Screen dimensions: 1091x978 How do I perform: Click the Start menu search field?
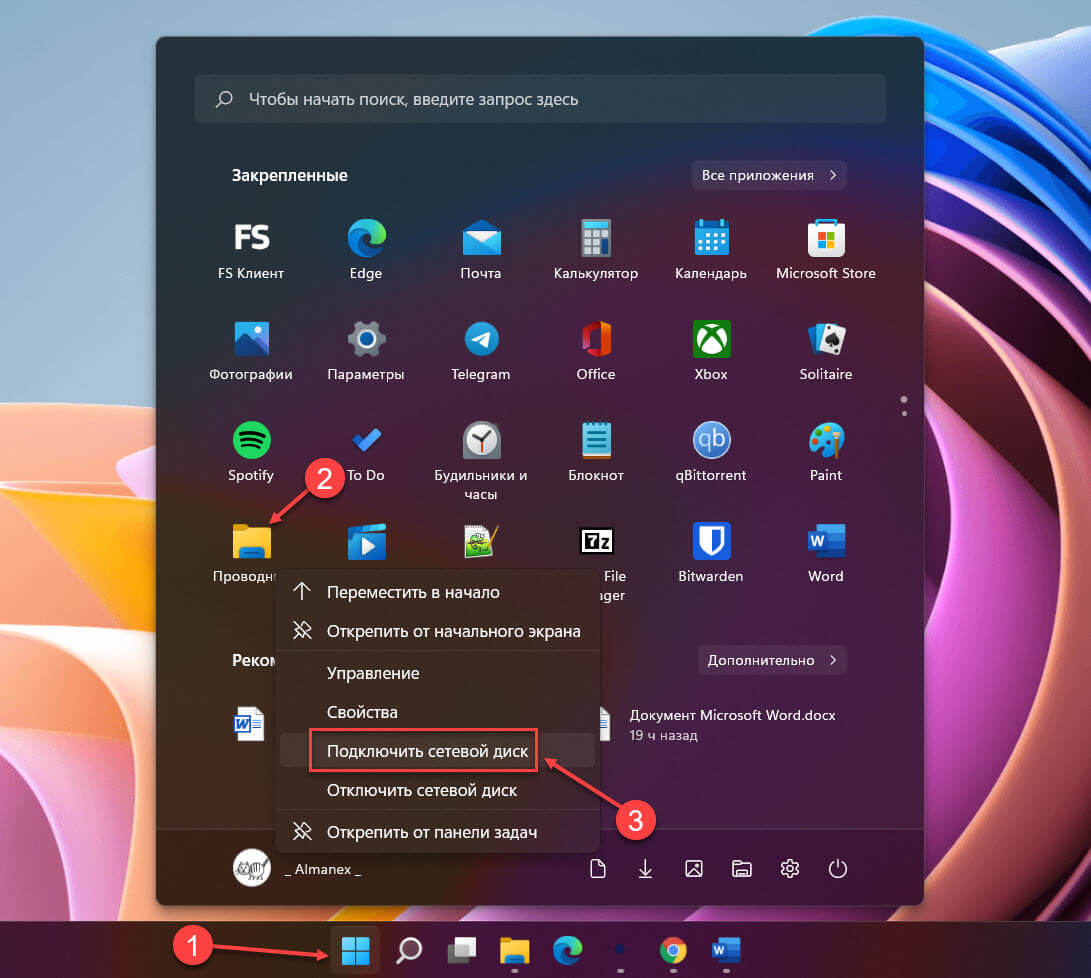(540, 99)
